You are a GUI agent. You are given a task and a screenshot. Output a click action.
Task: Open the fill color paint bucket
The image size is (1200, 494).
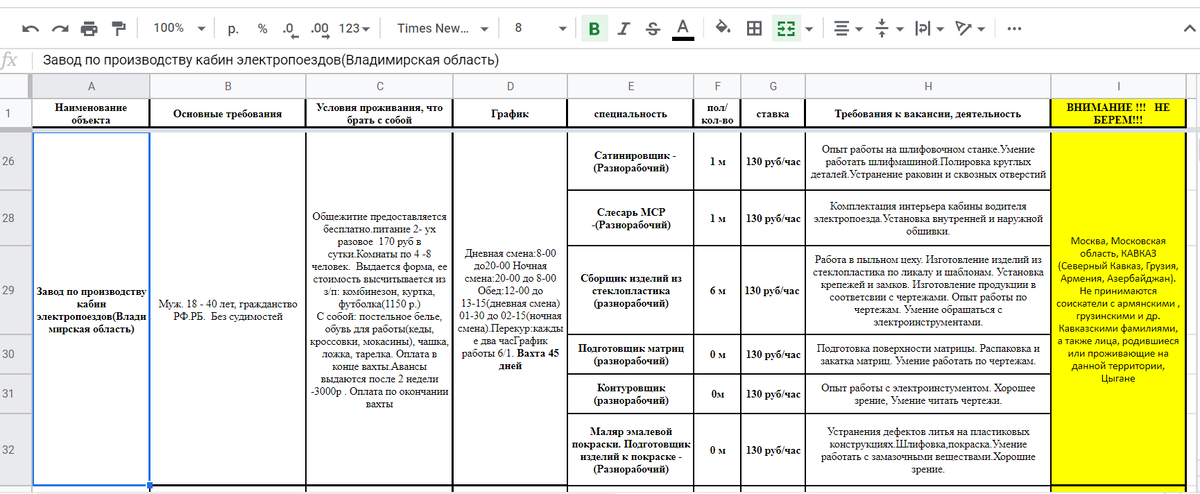(x=724, y=28)
